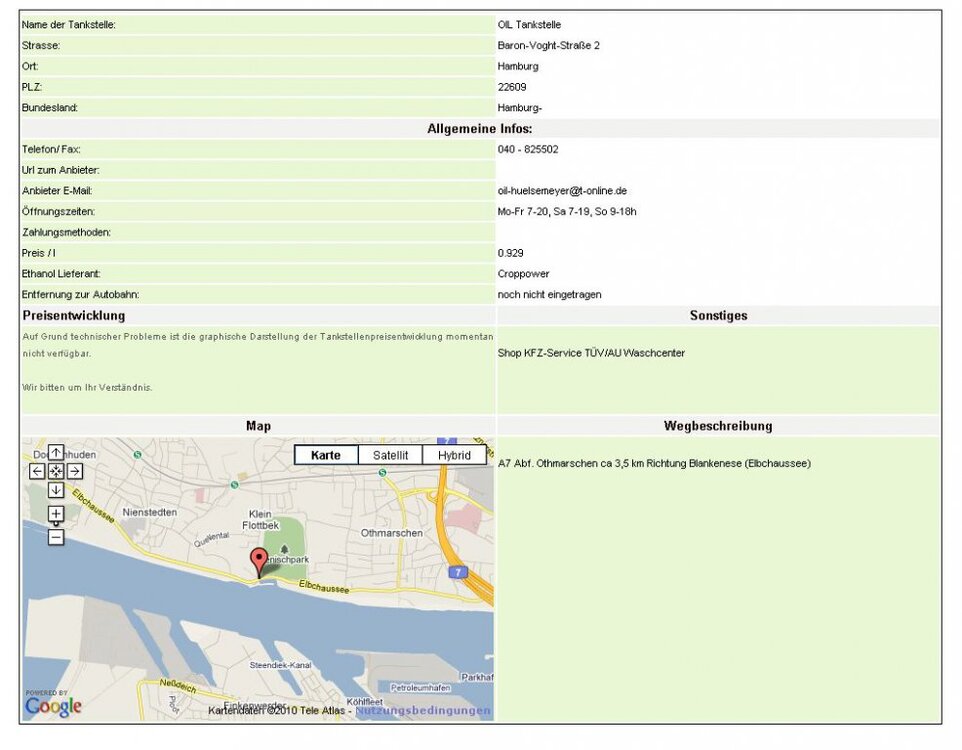Open the Nutzungsbedingungen link
This screenshot has width=962, height=750.
tap(423, 710)
